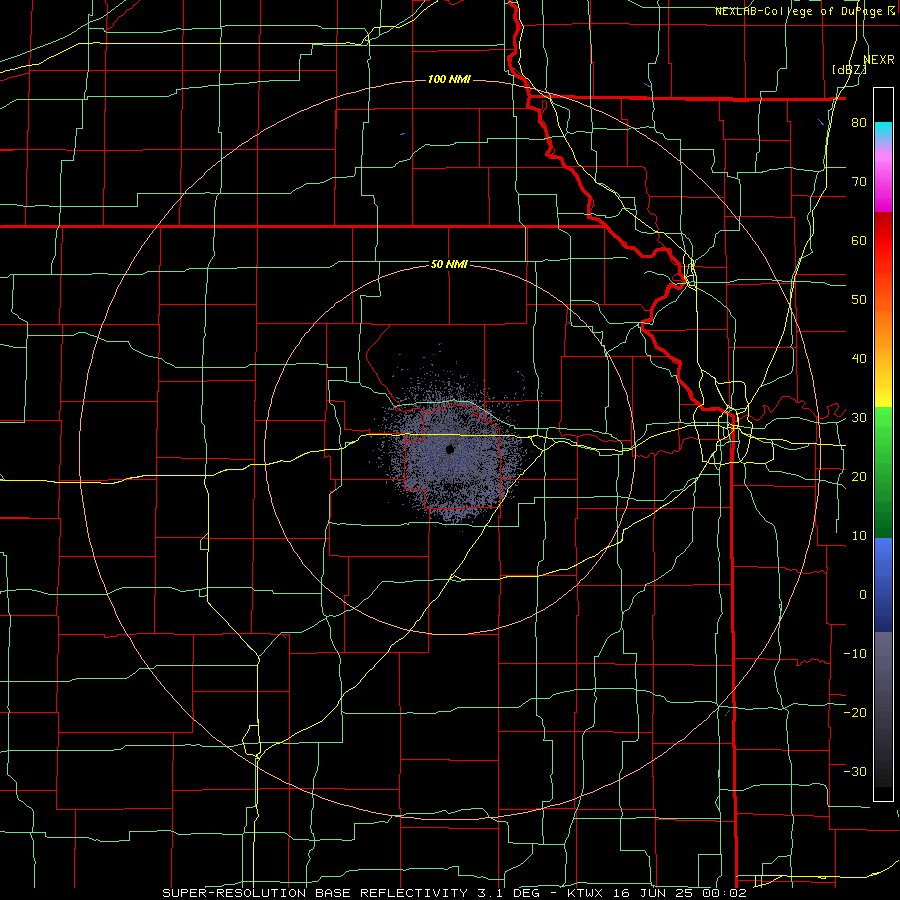The width and height of the screenshot is (900, 900).
Task: Select the 70 dBZ scale label
Action: point(859,181)
